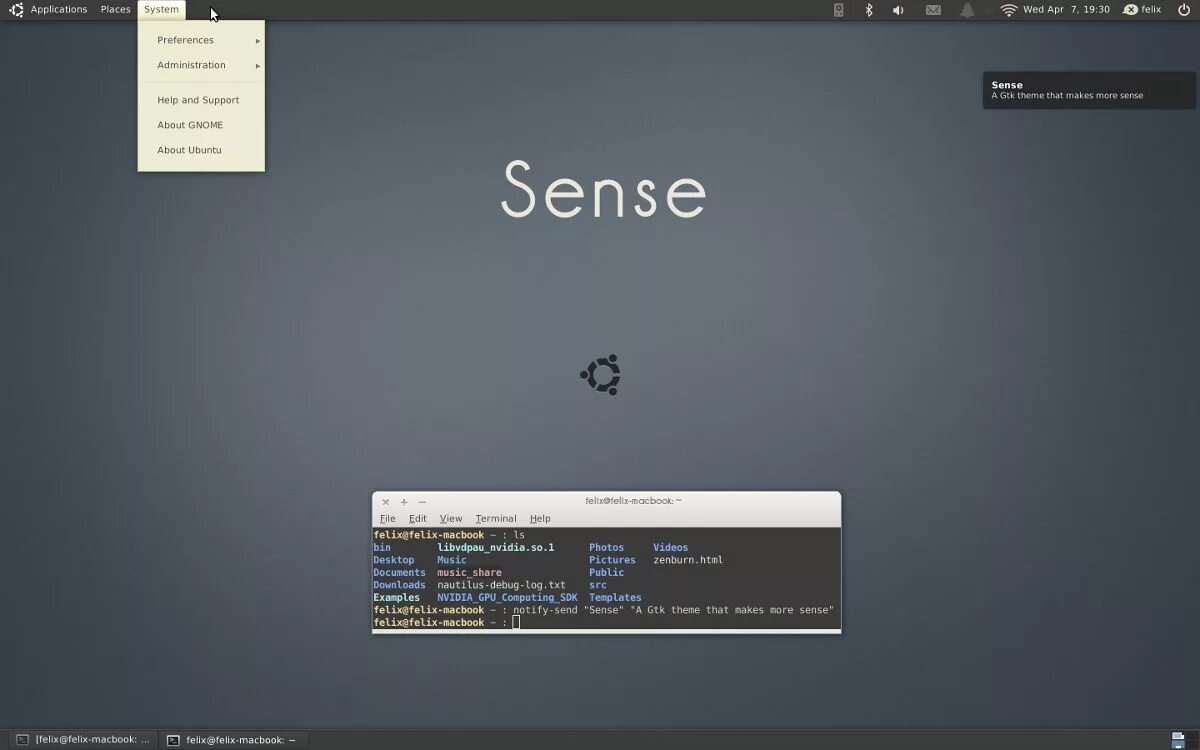
Task: Click the terminal title felix@felix-macbook: ~
Action: pyautogui.click(x=633, y=501)
